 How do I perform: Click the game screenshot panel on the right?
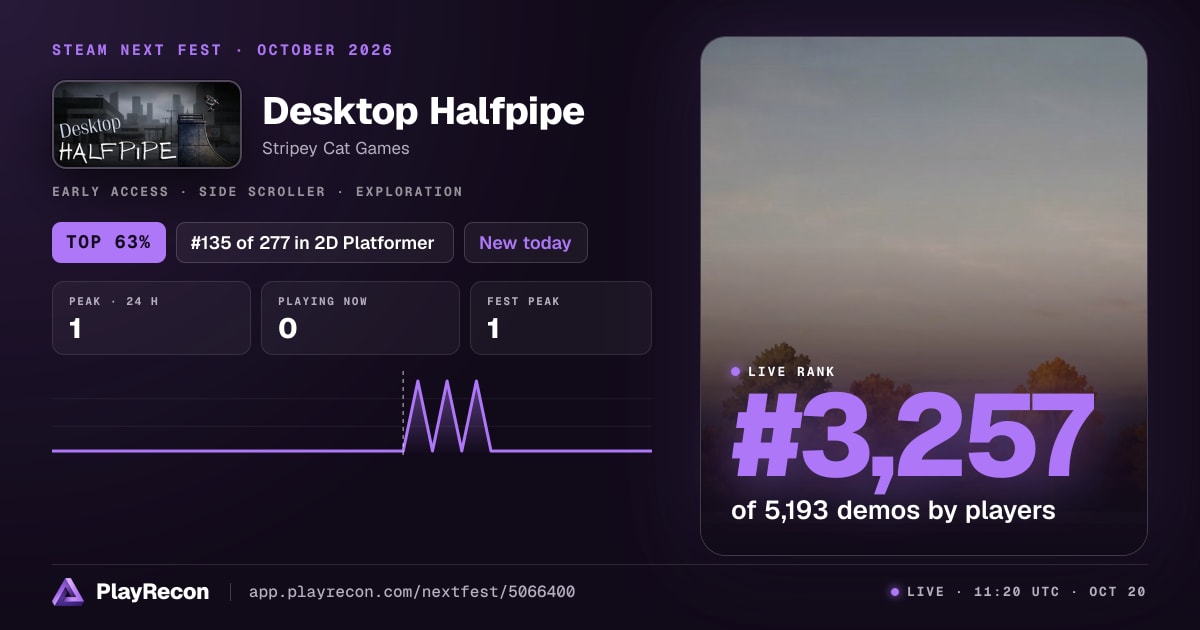pos(924,296)
